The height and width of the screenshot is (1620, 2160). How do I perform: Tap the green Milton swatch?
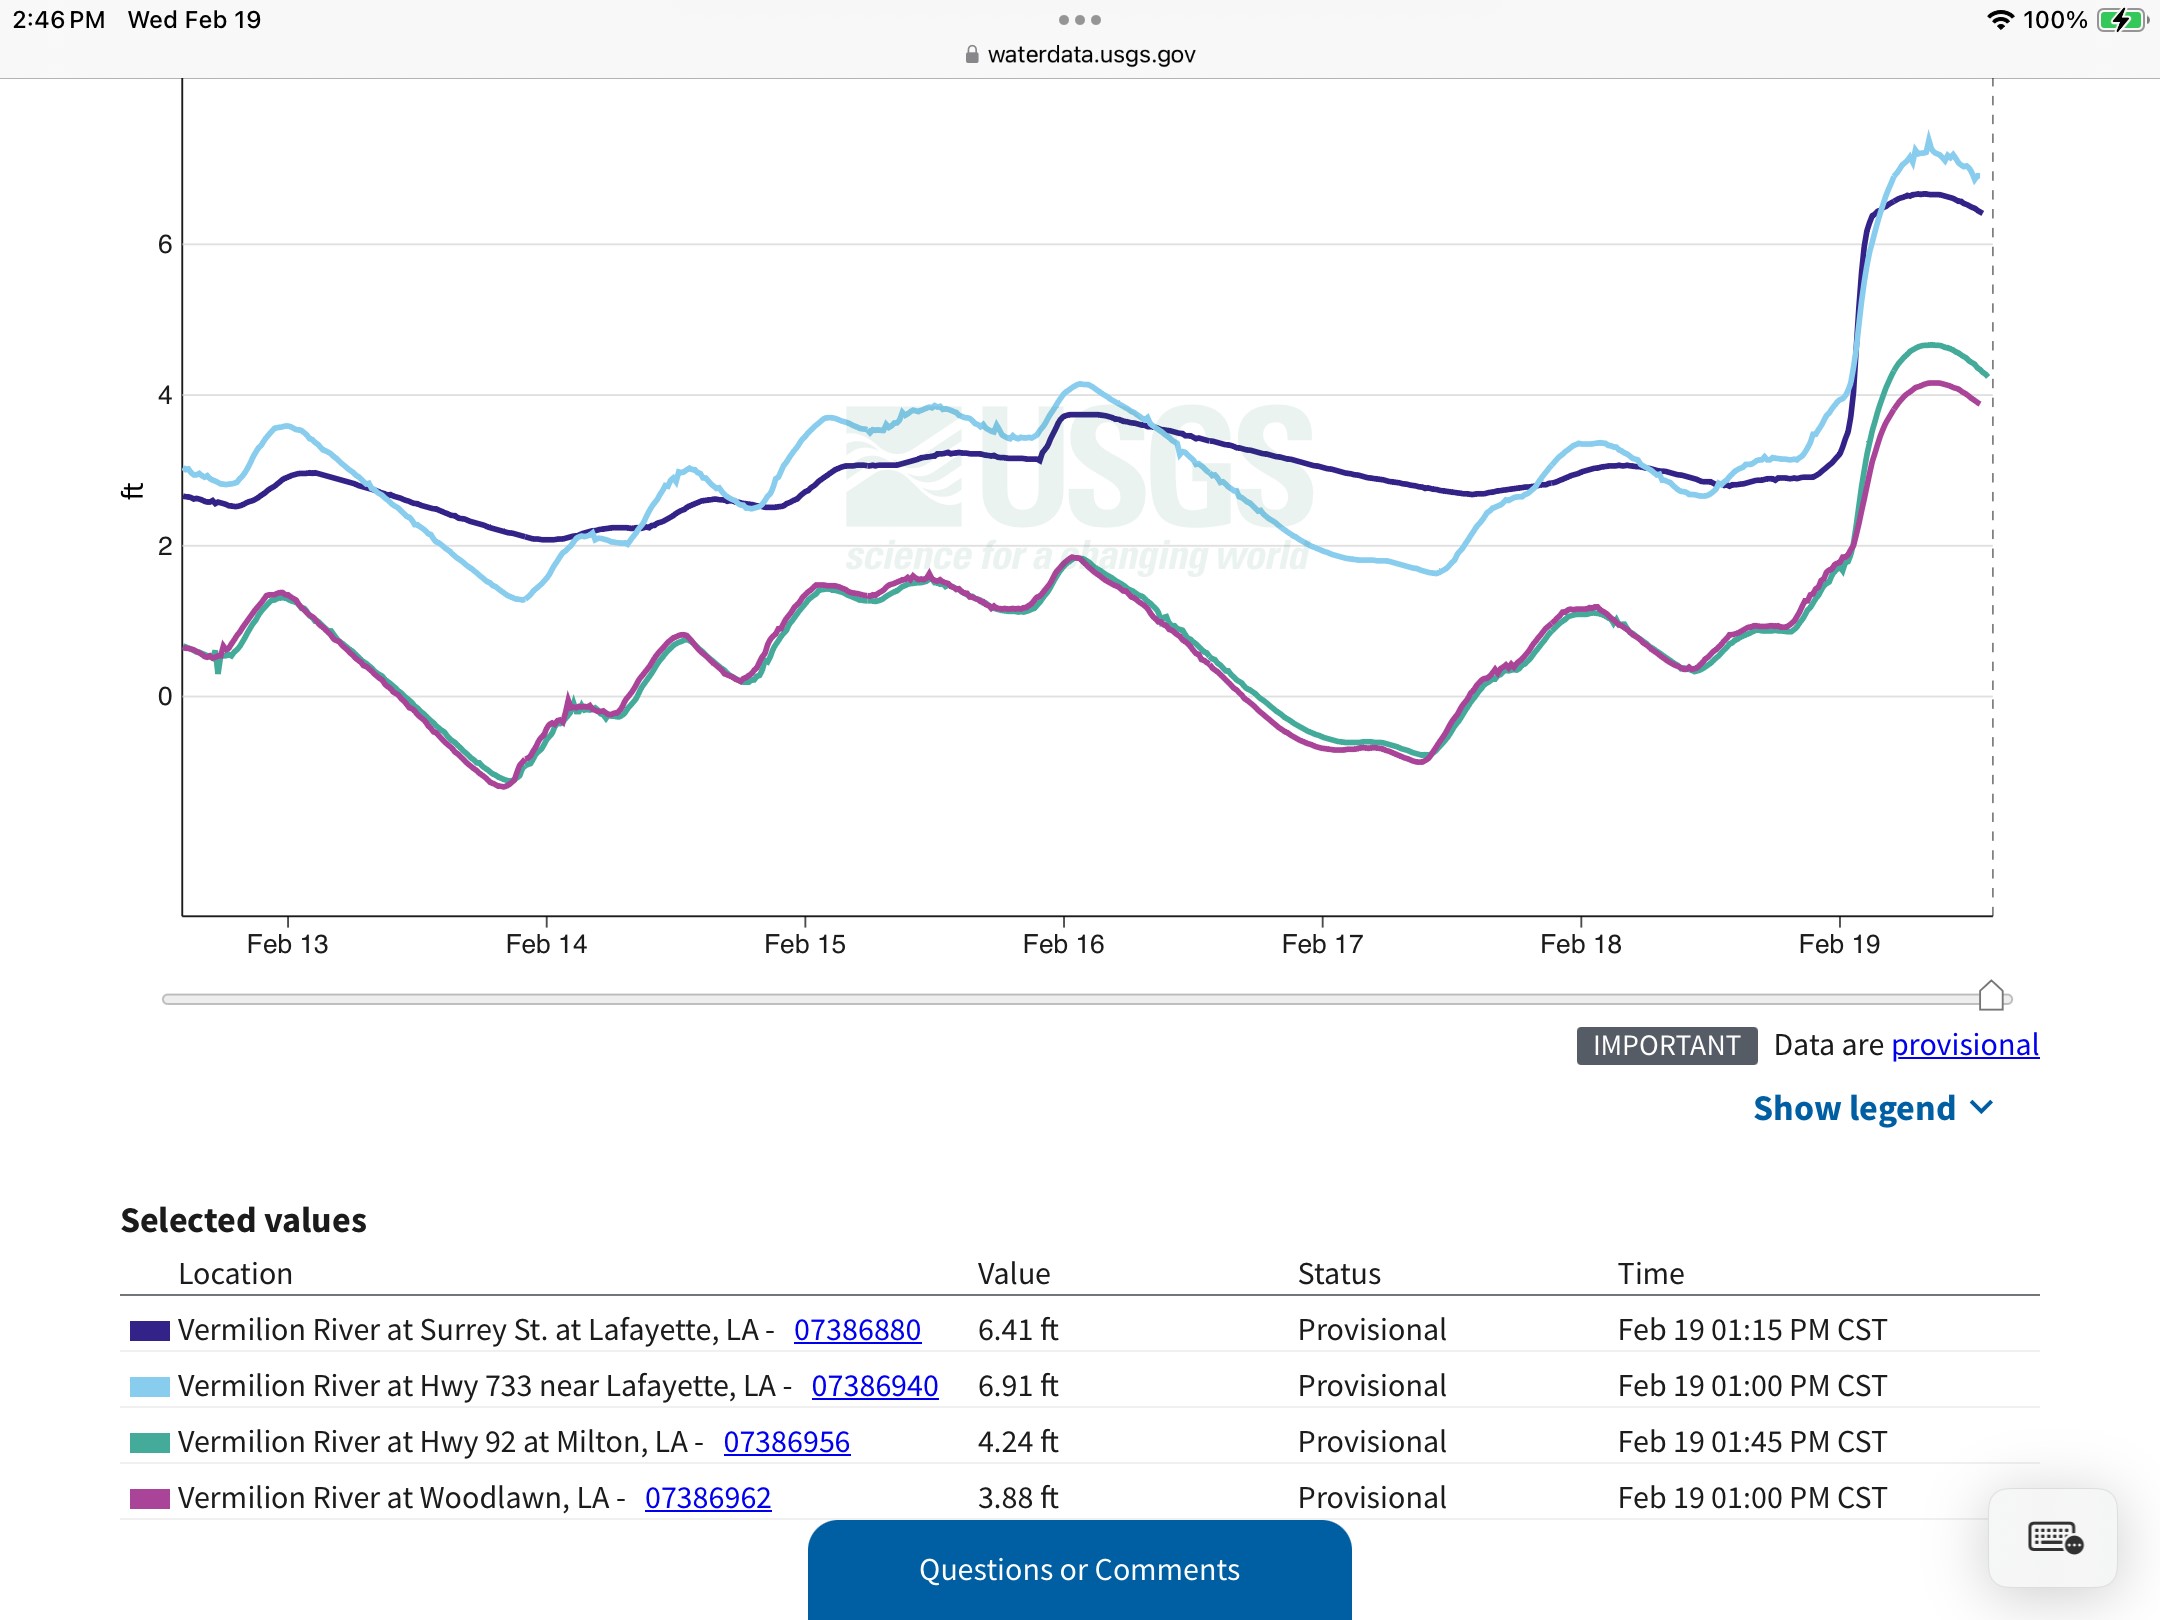(x=149, y=1442)
